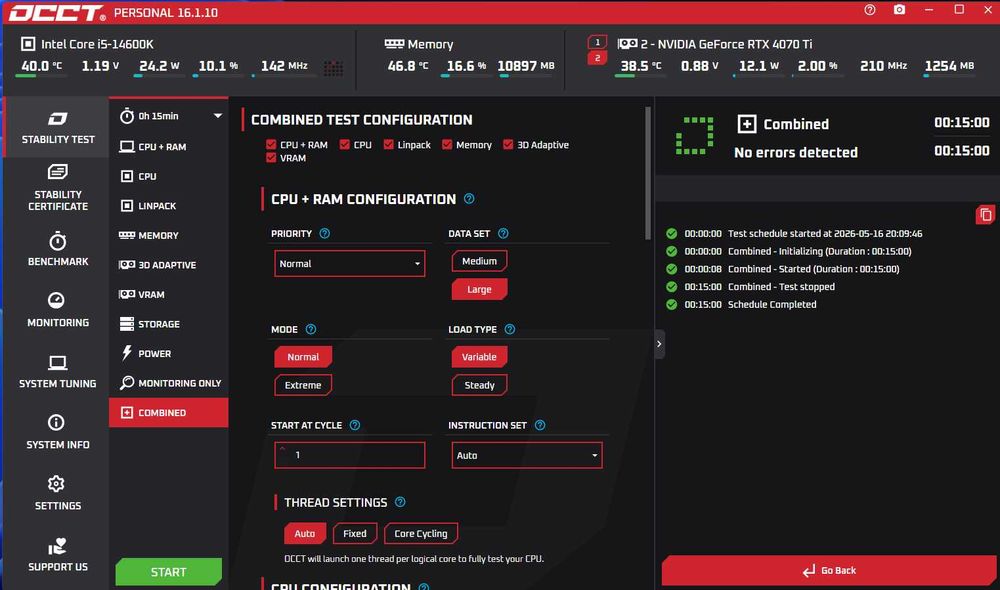Choose Fixed thread setting
1000x590 pixels.
click(x=355, y=533)
